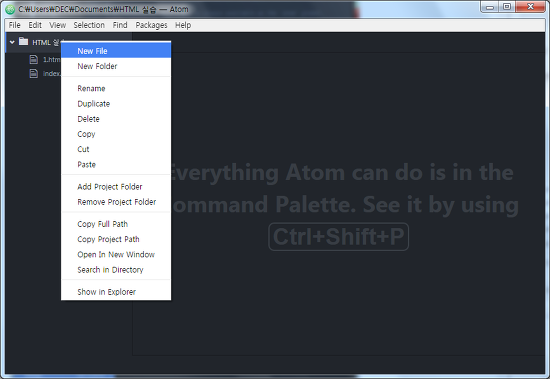This screenshot has width=550, height=379.
Task: Open the Help menu
Action: tap(183, 25)
